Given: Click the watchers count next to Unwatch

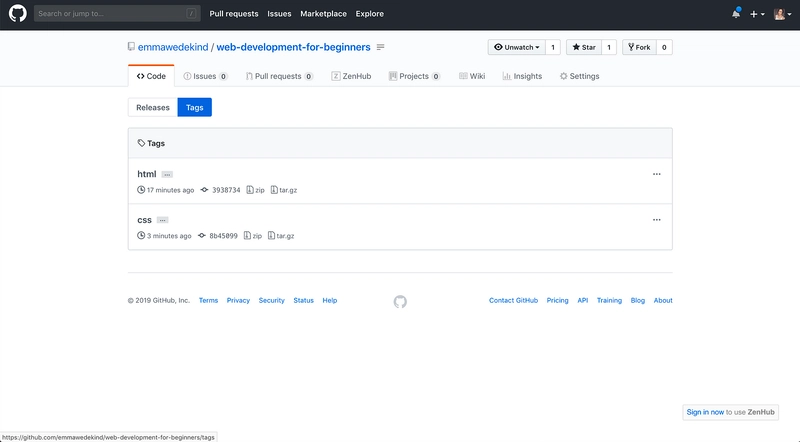Looking at the screenshot, I should pos(553,47).
